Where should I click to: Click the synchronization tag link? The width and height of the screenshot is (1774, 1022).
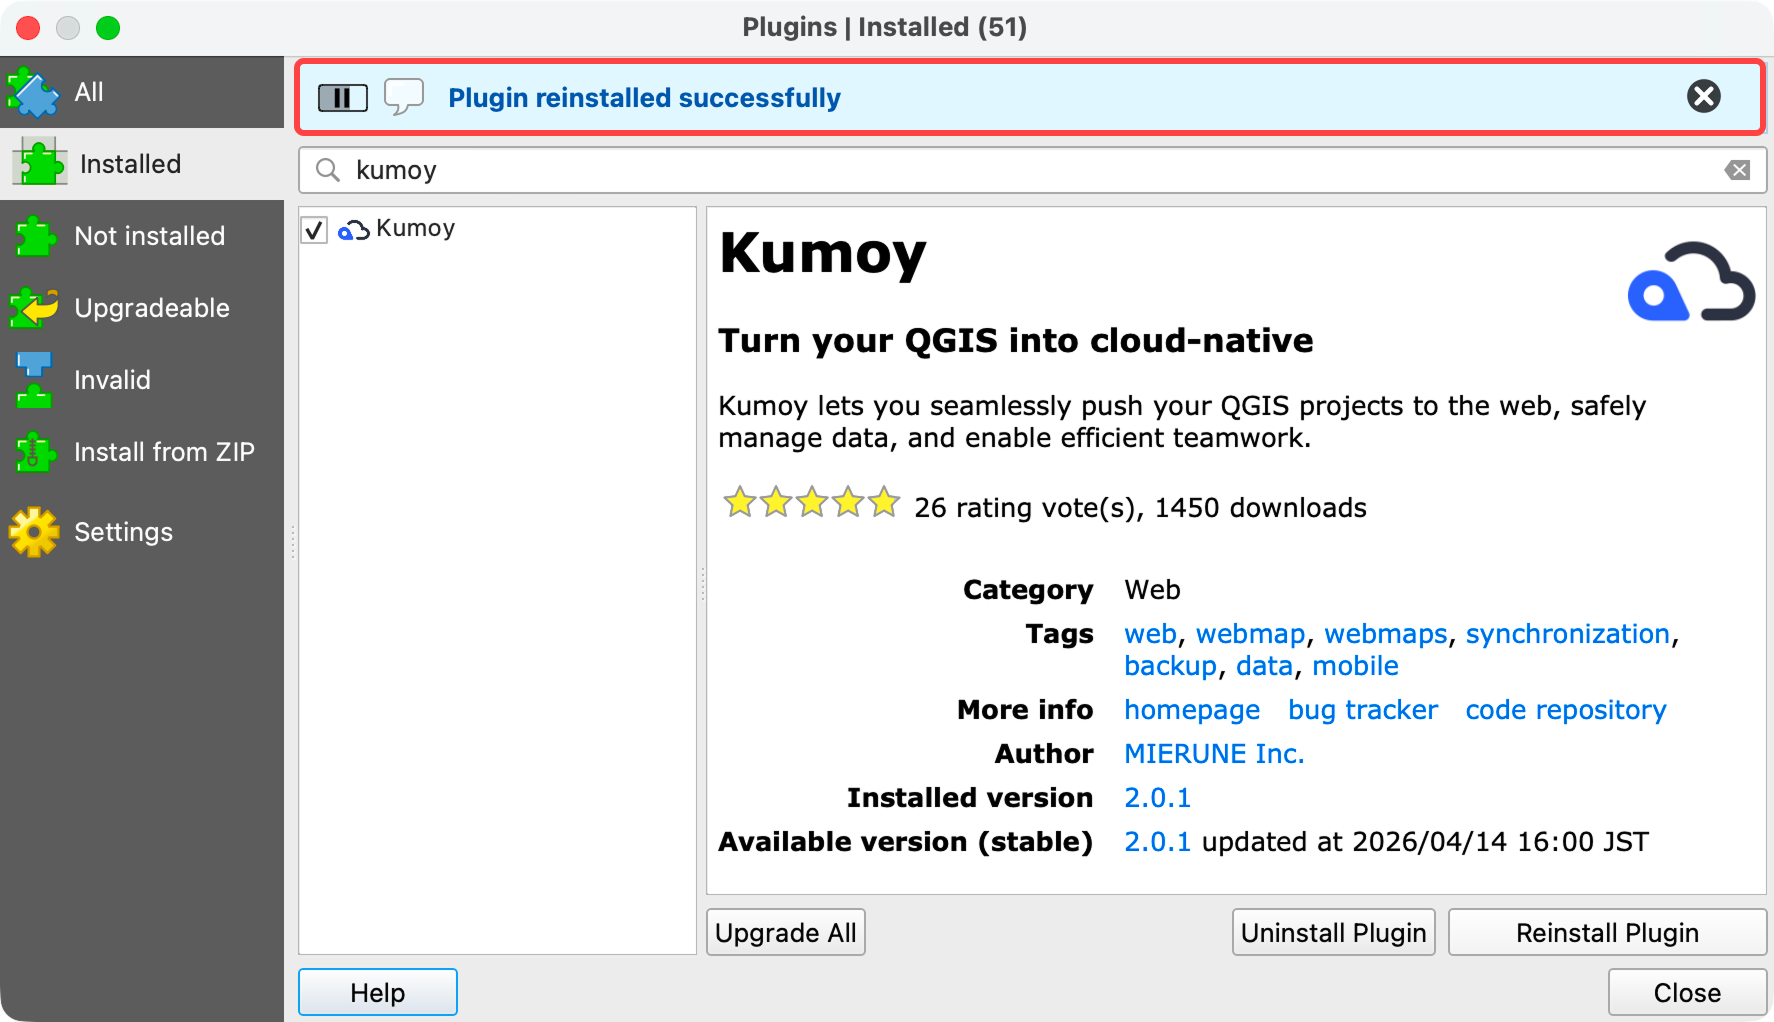(1567, 634)
